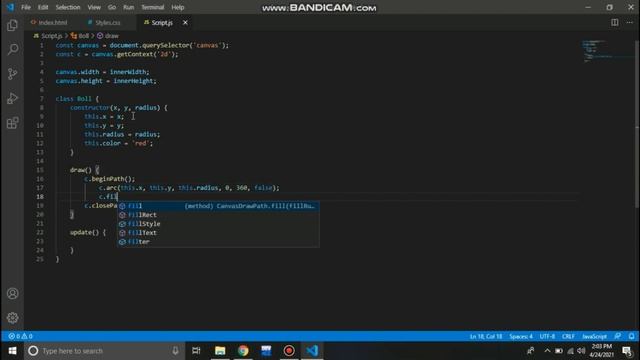
Task: Open the Accounts menu icon
Action: coord(12,293)
